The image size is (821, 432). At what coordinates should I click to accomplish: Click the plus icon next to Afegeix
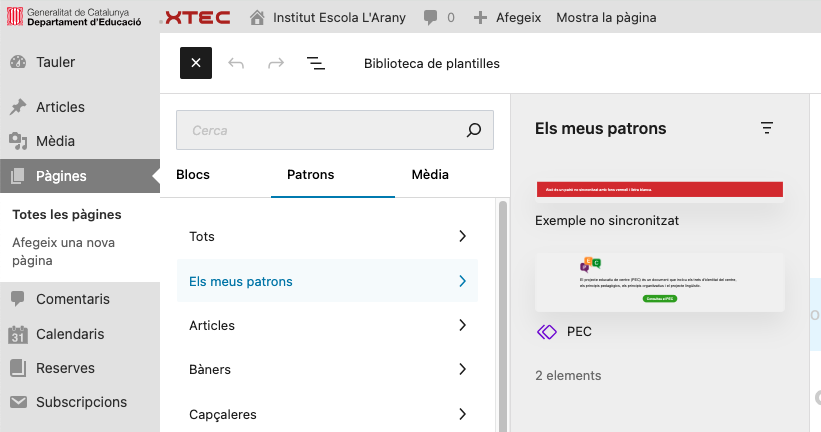click(480, 18)
